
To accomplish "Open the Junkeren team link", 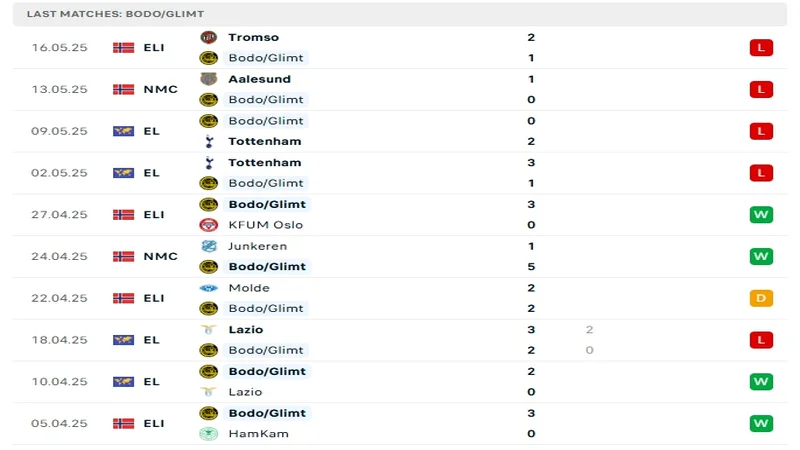I will [x=257, y=246].
